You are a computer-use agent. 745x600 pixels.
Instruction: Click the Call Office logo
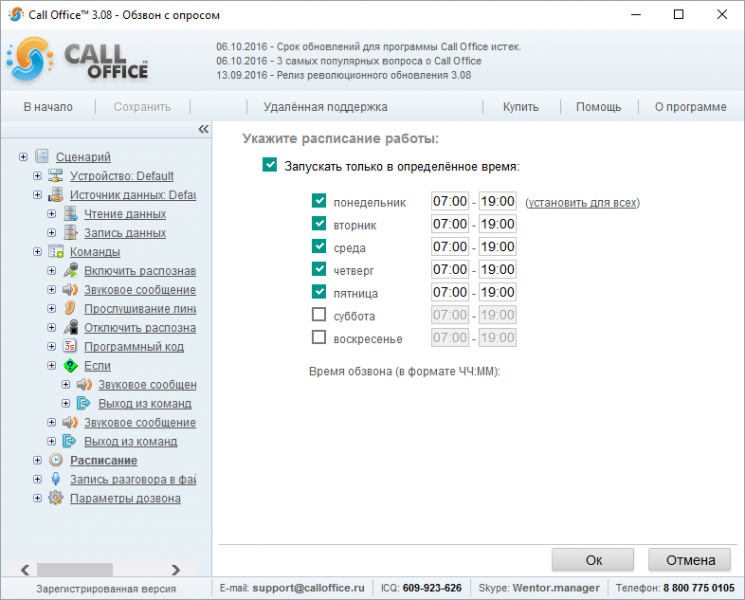pyautogui.click(x=78, y=60)
